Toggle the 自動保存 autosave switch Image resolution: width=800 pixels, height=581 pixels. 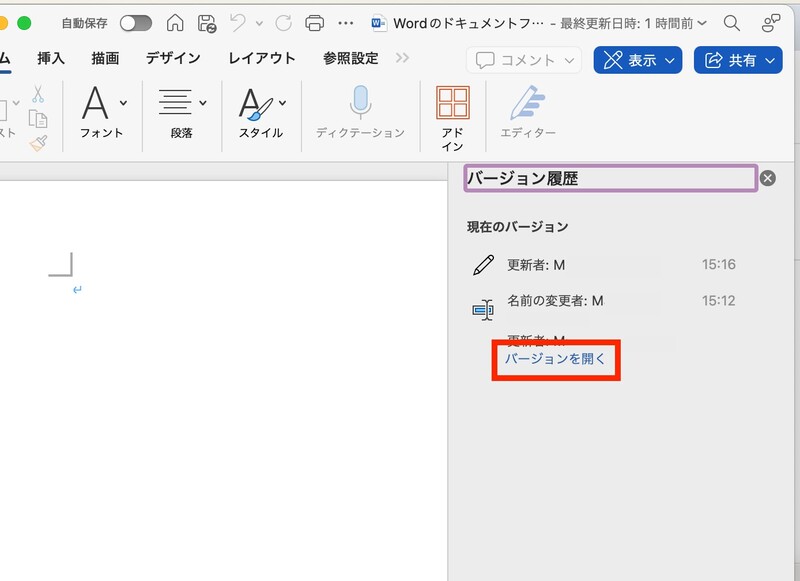[135, 23]
